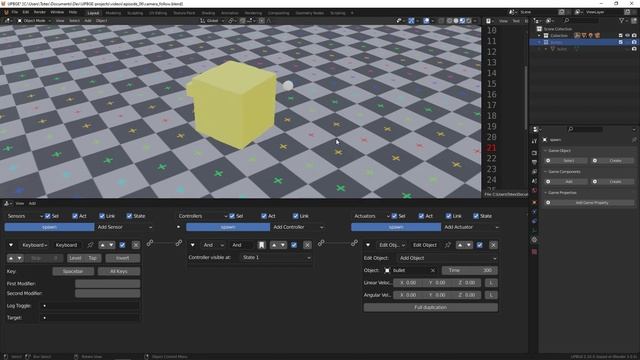Click the First Modifier key field
The width and height of the screenshot is (640, 360).
tap(108, 284)
